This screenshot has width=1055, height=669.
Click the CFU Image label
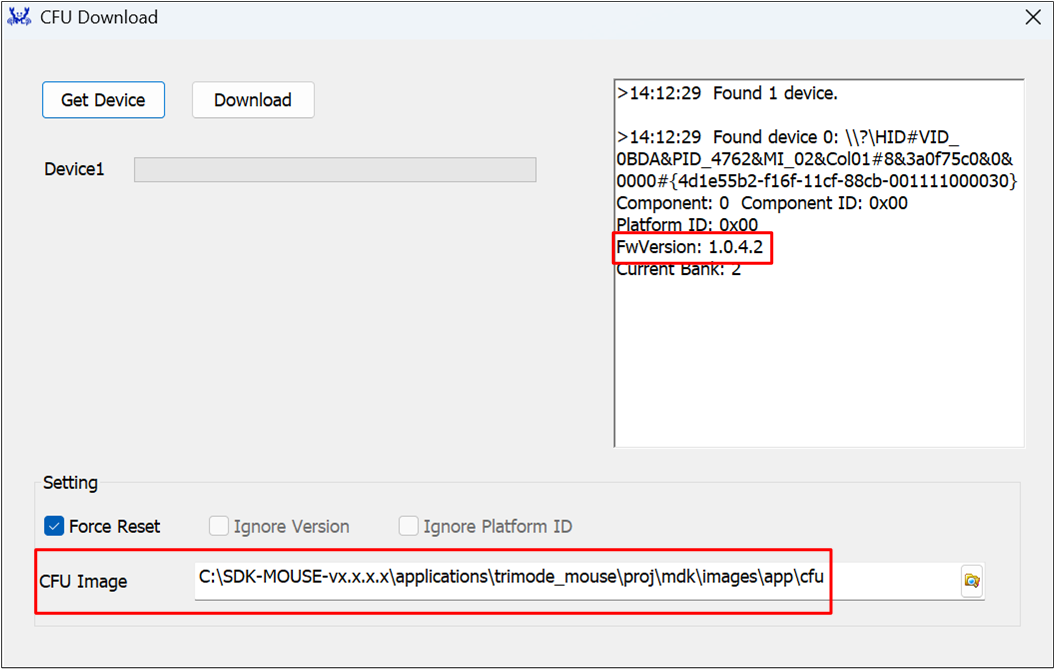pos(83,581)
